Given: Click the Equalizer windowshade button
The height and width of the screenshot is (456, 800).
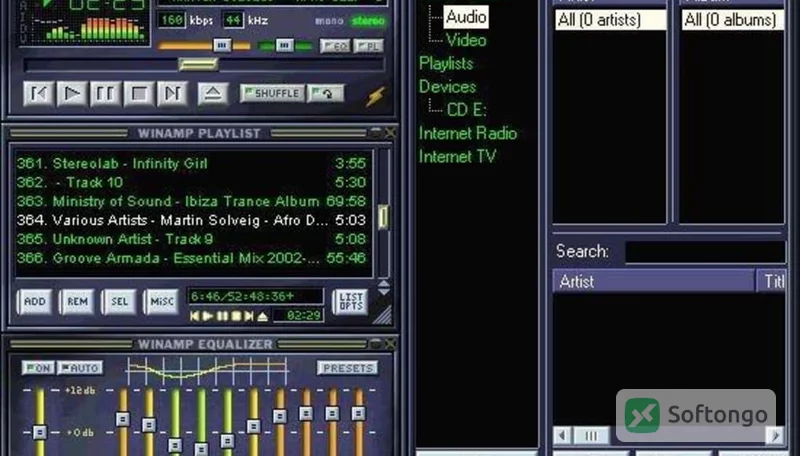Looking at the screenshot, I should point(376,343).
